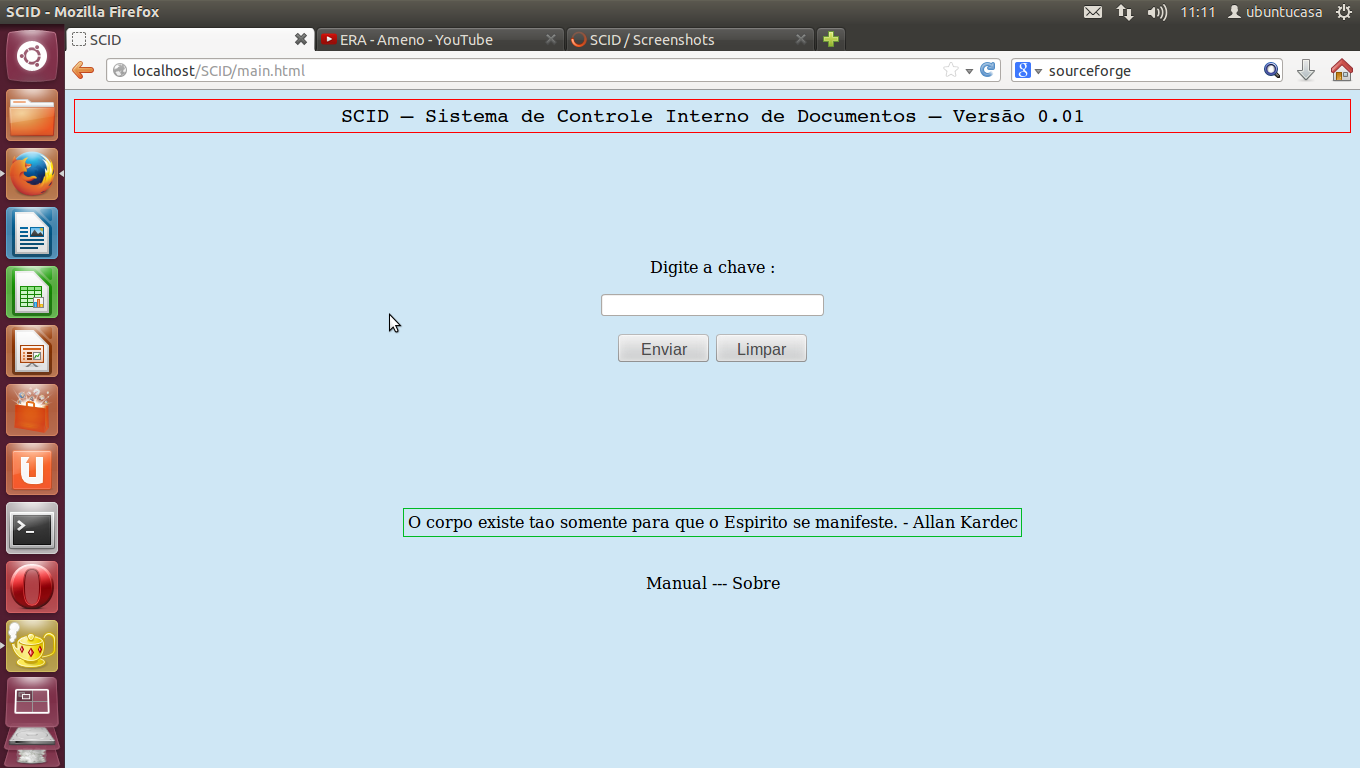Click the Firefox home icon
The width and height of the screenshot is (1360, 768).
click(1341, 70)
